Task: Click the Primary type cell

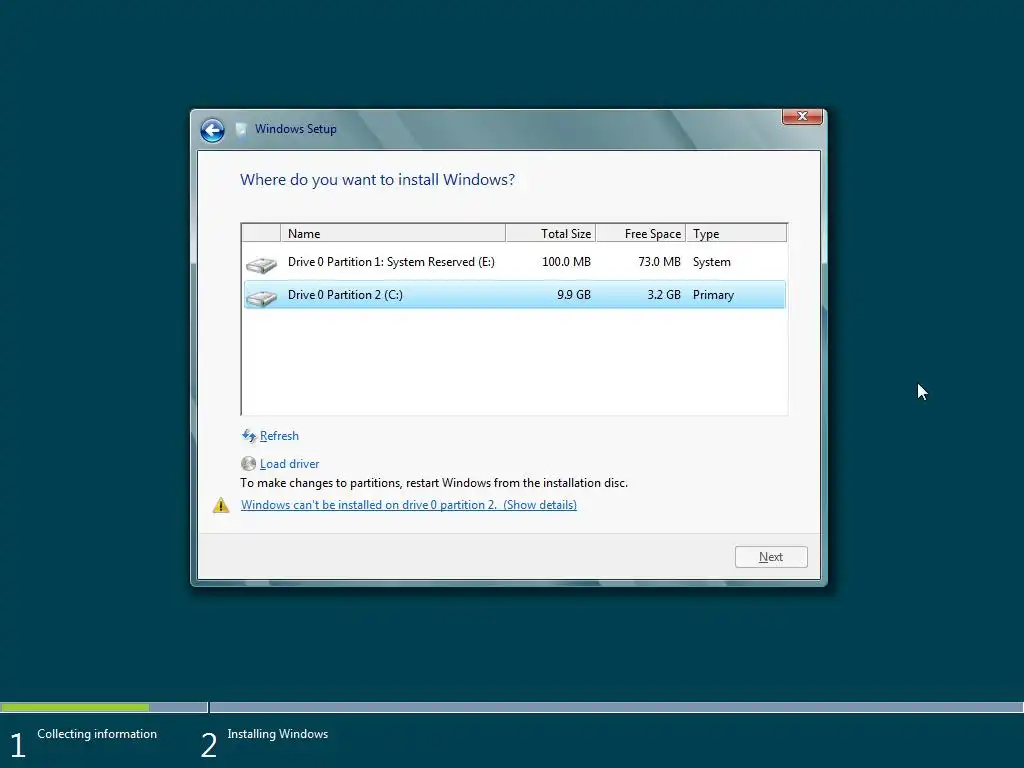Action: point(713,295)
